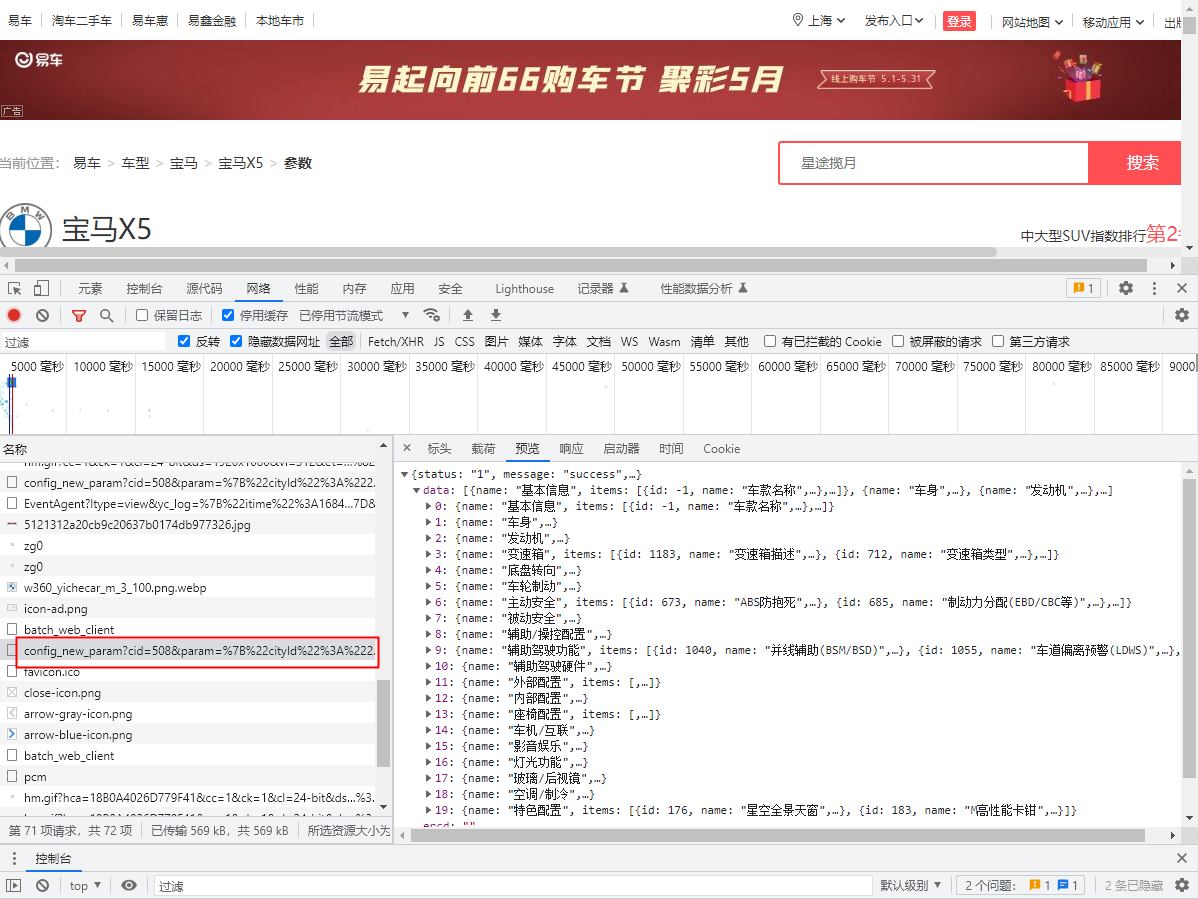Click the 星途揽月 search input field
Image resolution: width=1198 pixels, height=899 pixels.
click(x=934, y=163)
